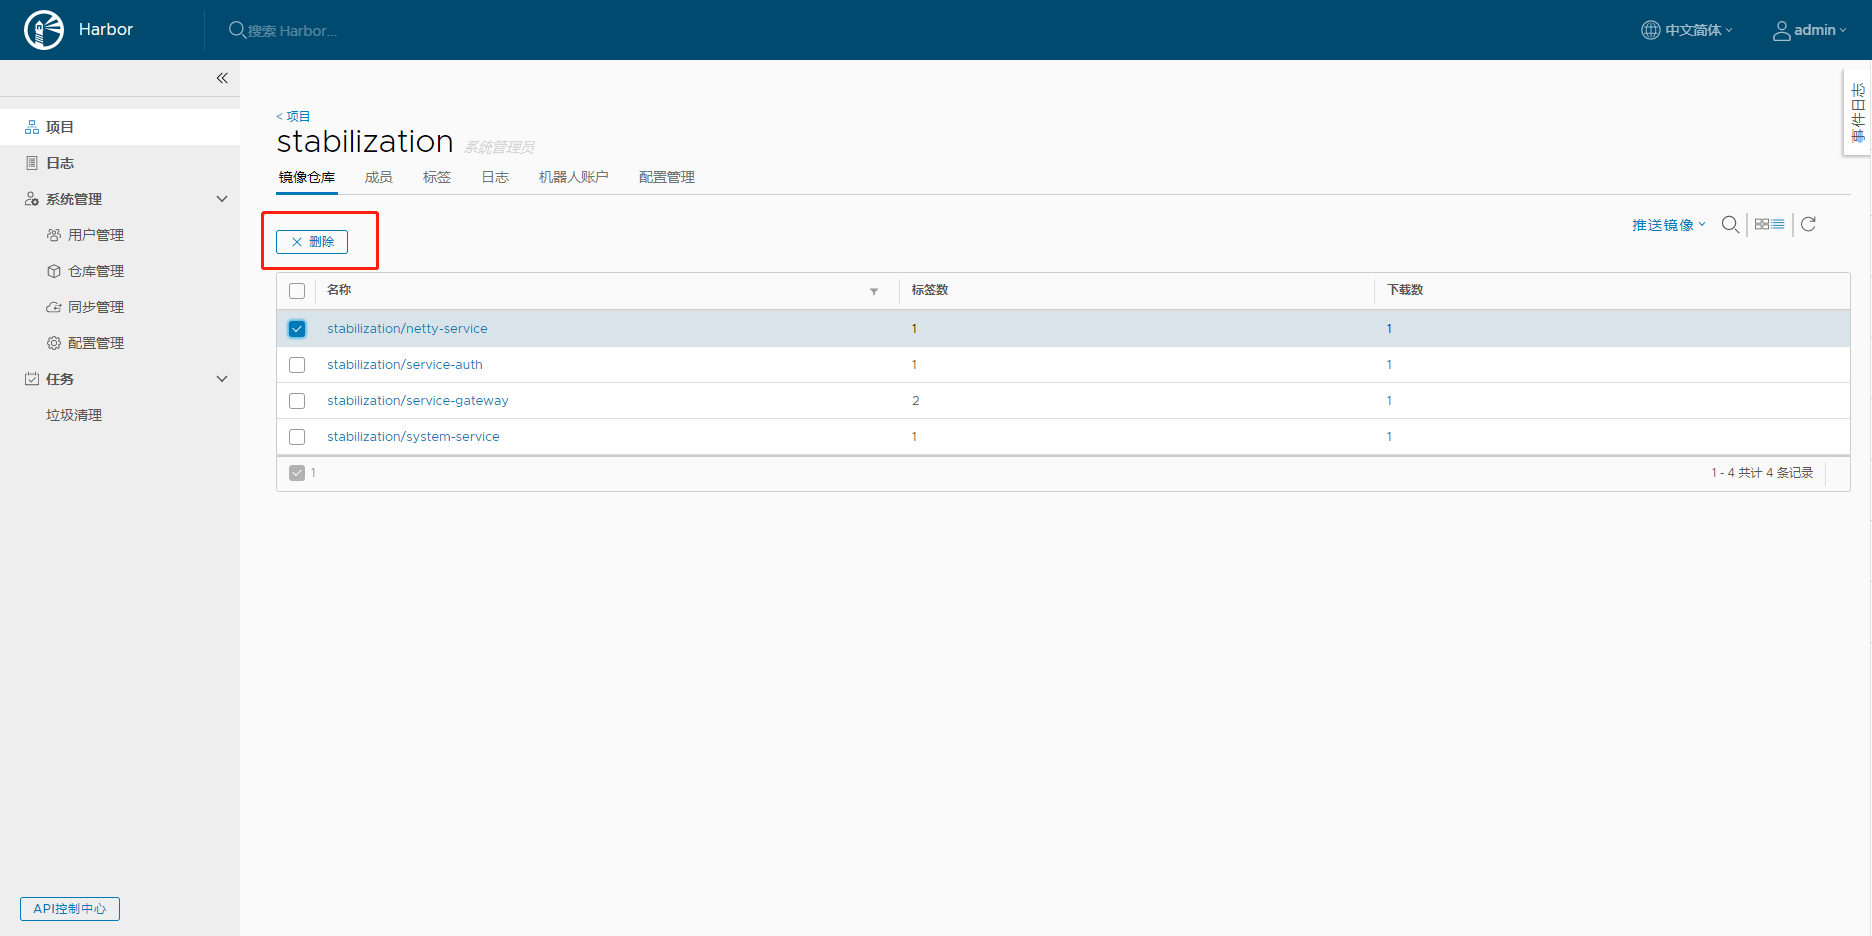Image resolution: width=1872 pixels, height=936 pixels.
Task: Open the stabilization/service-gateway repository link
Action: [x=418, y=401]
